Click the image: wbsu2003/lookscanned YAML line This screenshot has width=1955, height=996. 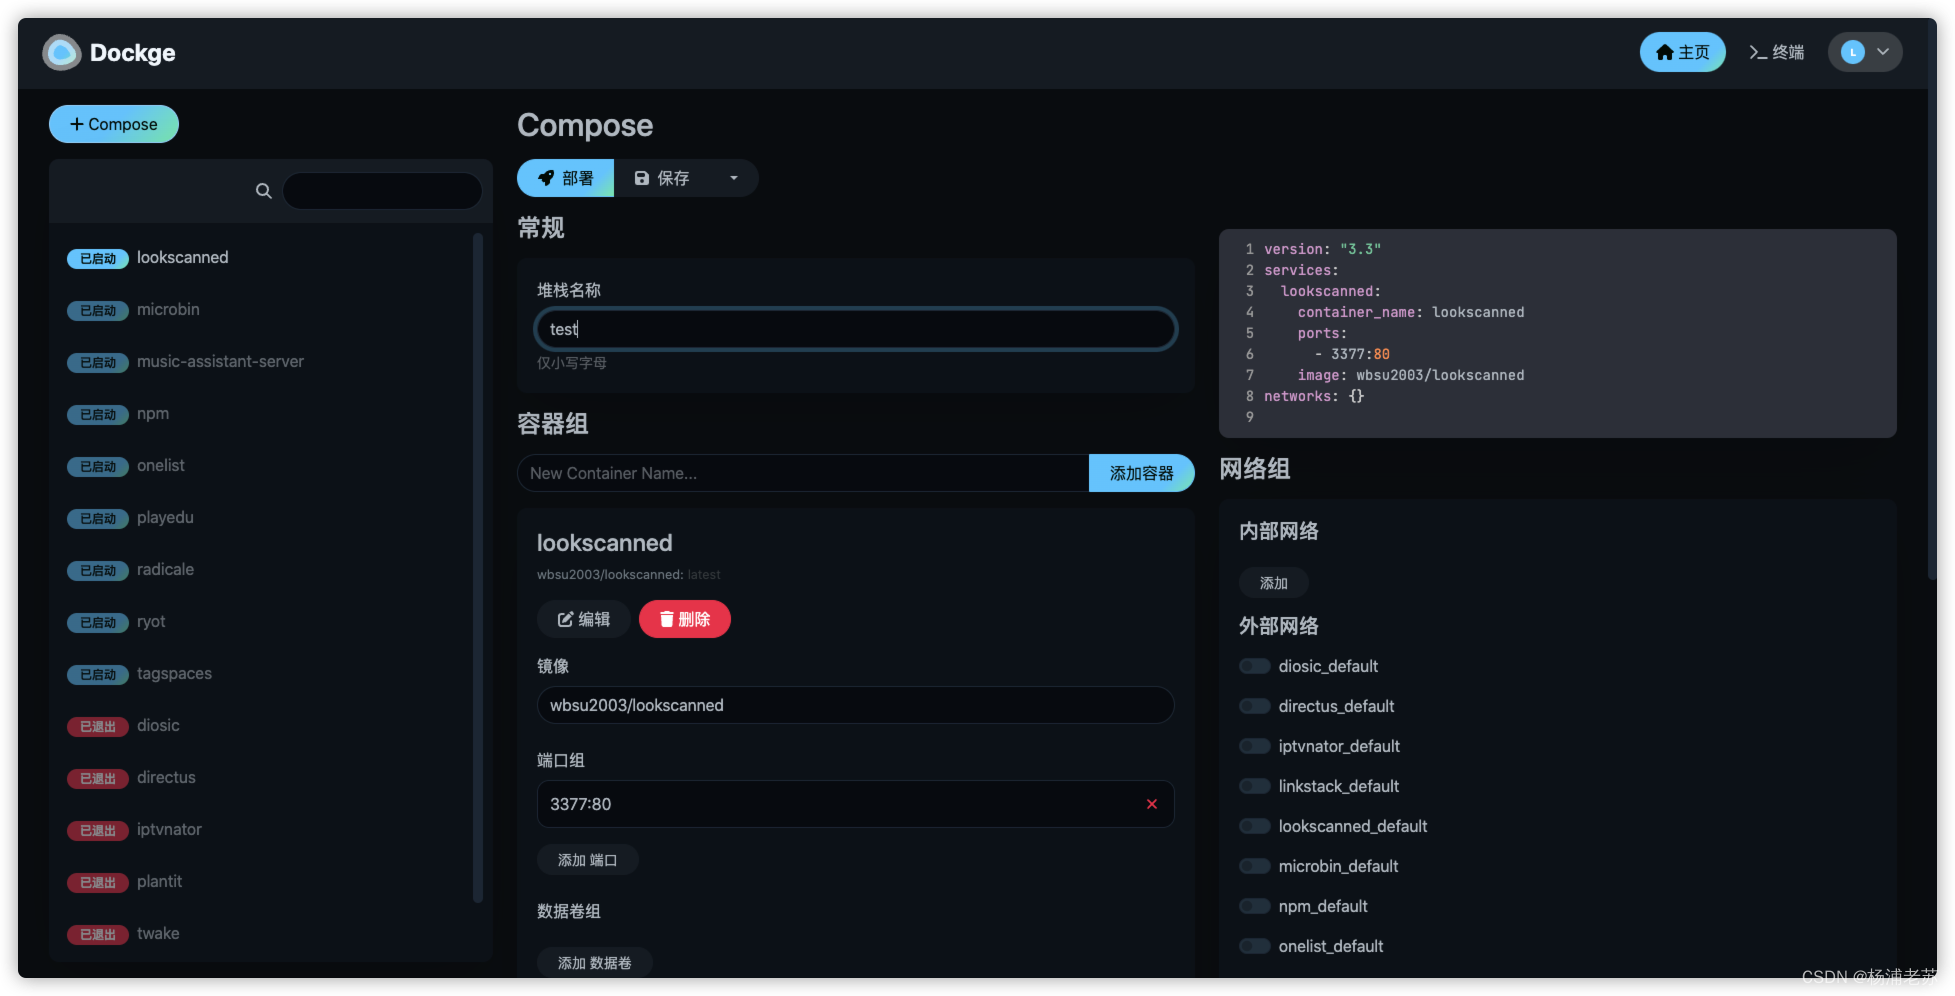(1411, 375)
